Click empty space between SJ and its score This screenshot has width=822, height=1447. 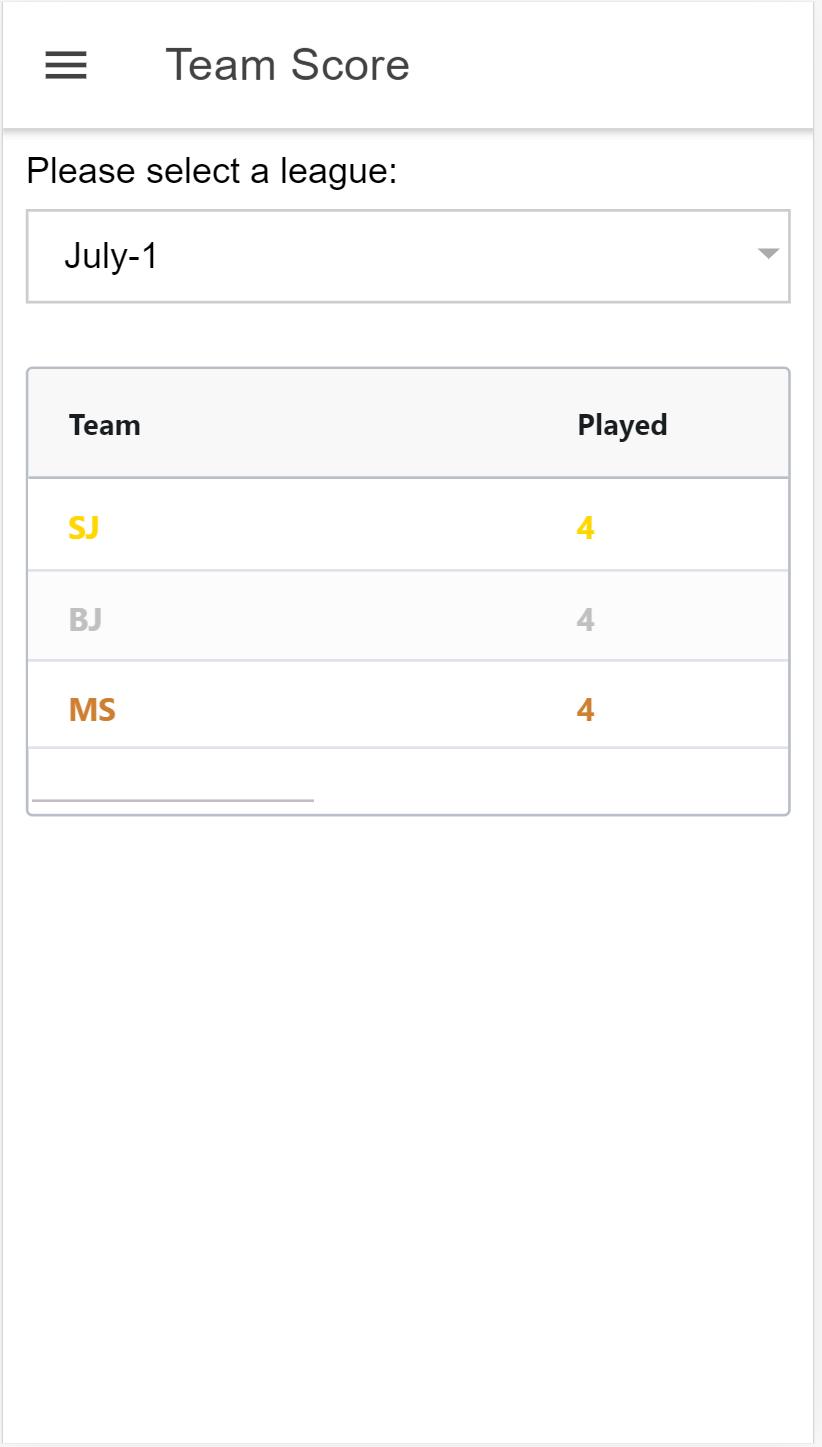click(x=330, y=527)
